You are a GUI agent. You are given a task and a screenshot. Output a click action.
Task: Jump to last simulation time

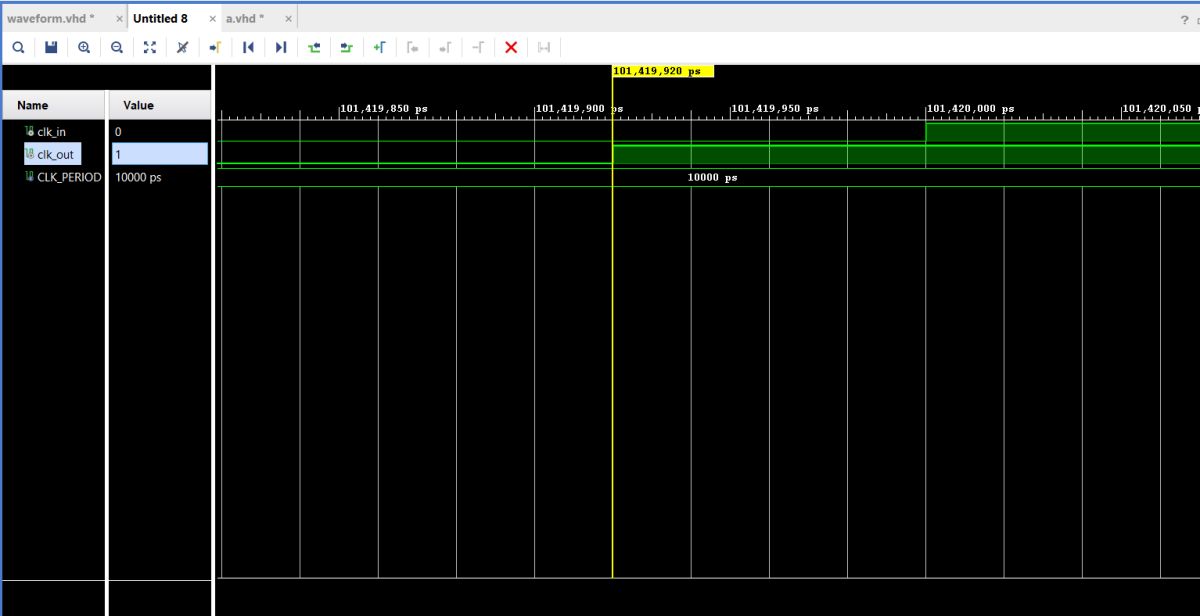point(281,47)
